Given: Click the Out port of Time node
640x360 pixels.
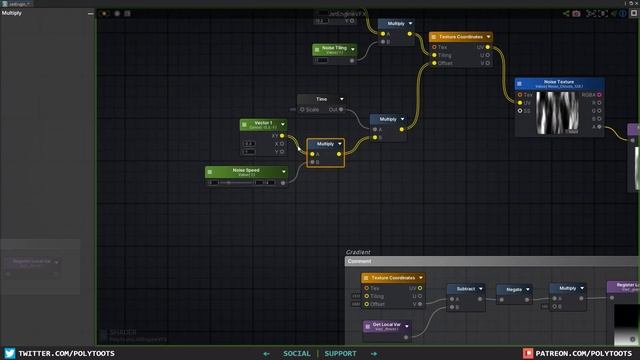Looking at the screenshot, I should [x=341, y=109].
